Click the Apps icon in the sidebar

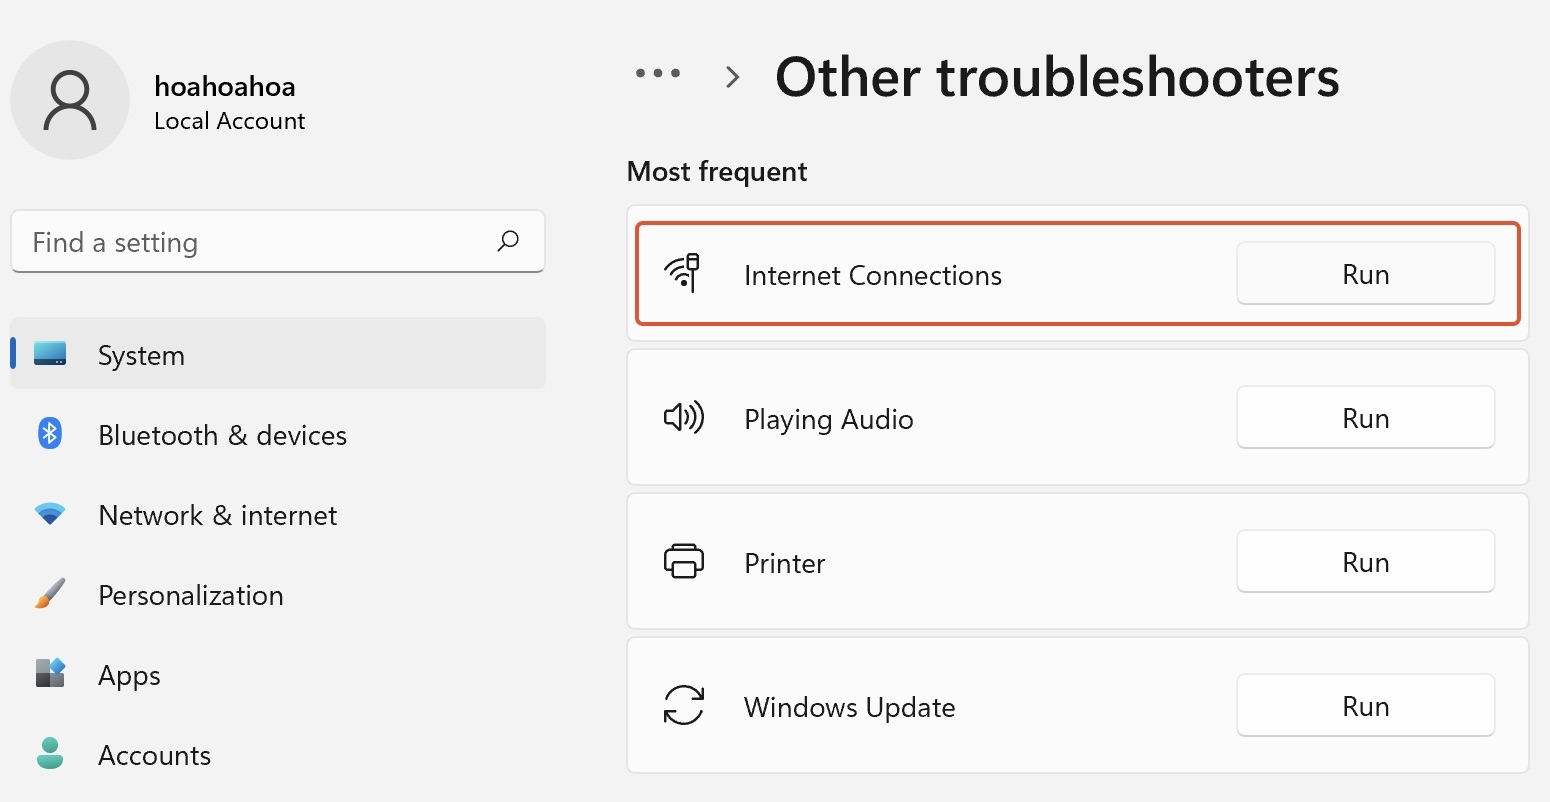click(x=49, y=674)
